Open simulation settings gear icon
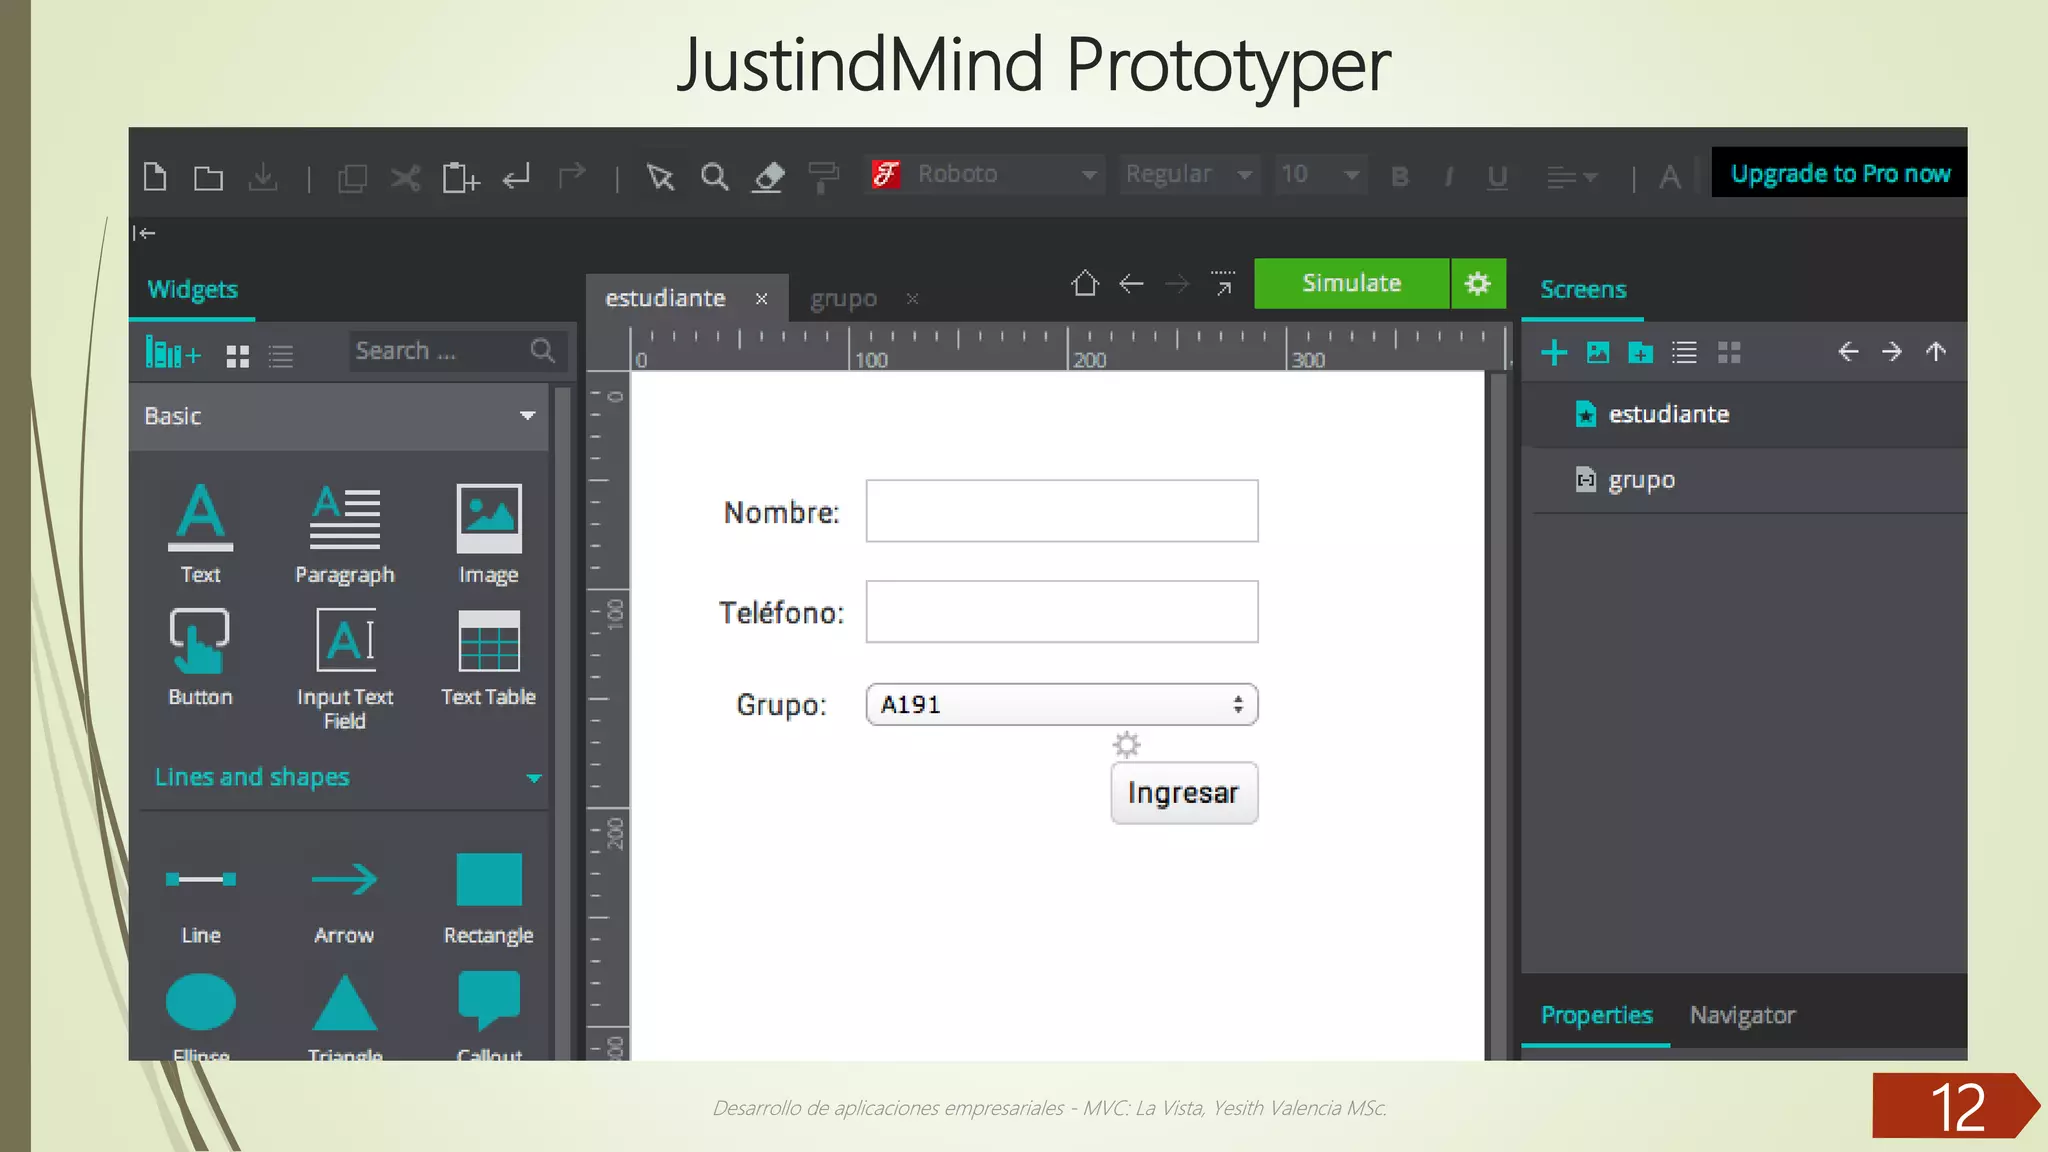This screenshot has height=1152, width=2048. 1477,283
